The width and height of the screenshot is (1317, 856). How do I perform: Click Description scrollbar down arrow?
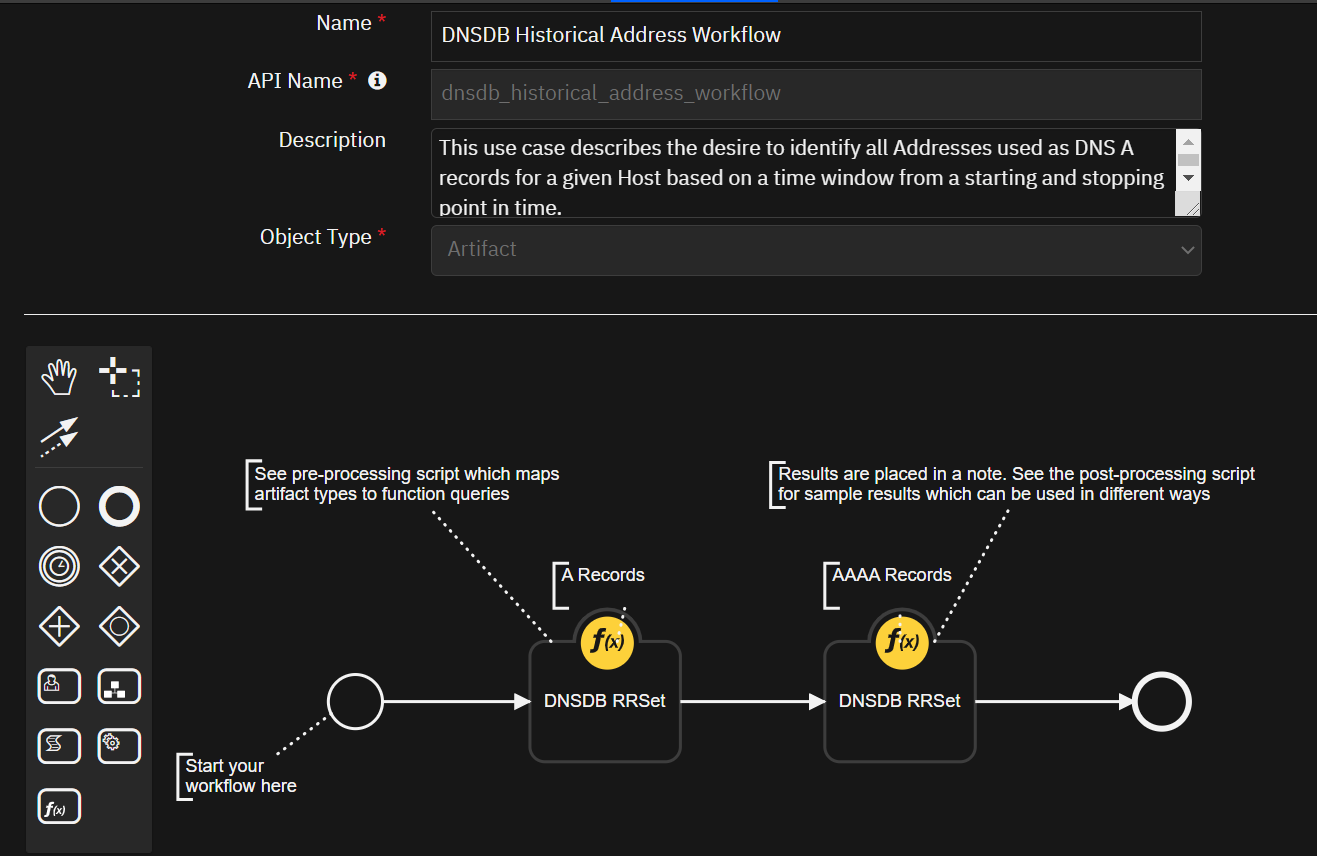[1188, 178]
